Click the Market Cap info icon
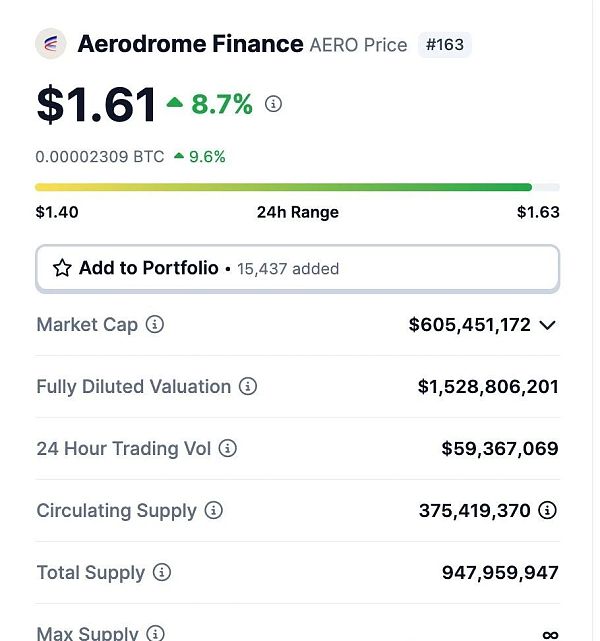The height and width of the screenshot is (641, 600). [x=155, y=325]
